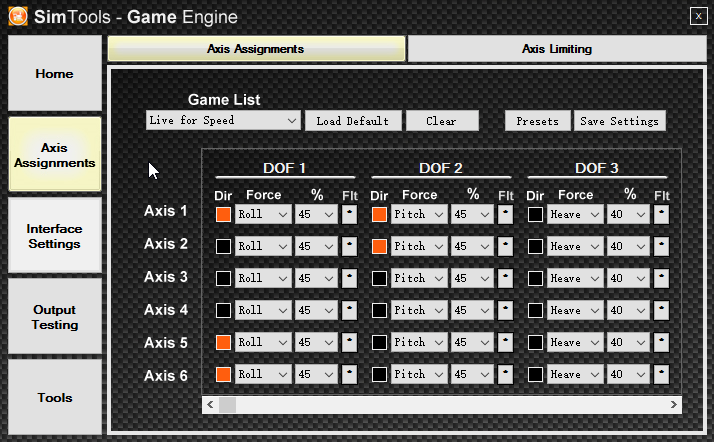
Task: Click Axis 5 DOF 3 Flt button
Action: 661,342
